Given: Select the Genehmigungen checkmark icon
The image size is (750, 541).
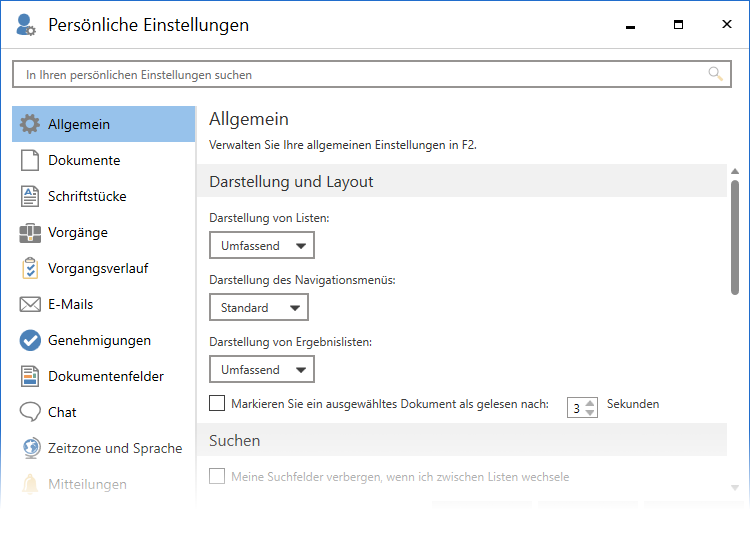Looking at the screenshot, I should (30, 340).
